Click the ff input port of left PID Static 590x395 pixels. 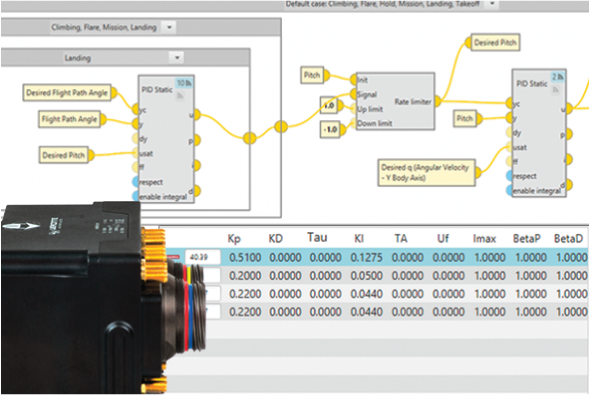[136, 167]
